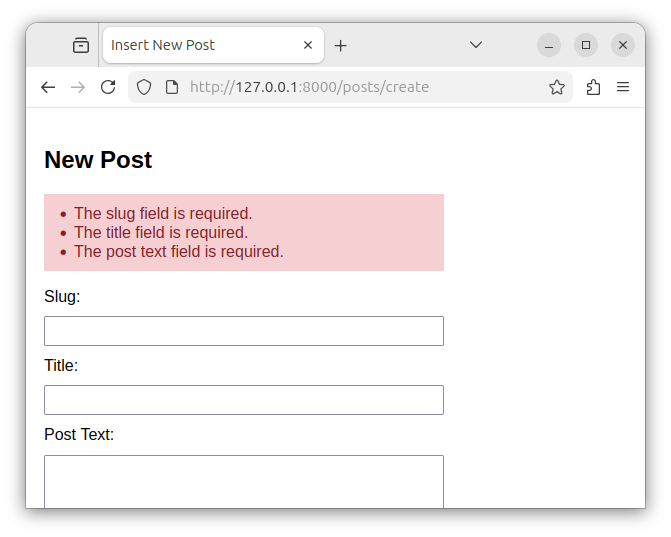Screen dimensions: 671x537
Task: Click the forward navigation arrow
Action: 78,87
